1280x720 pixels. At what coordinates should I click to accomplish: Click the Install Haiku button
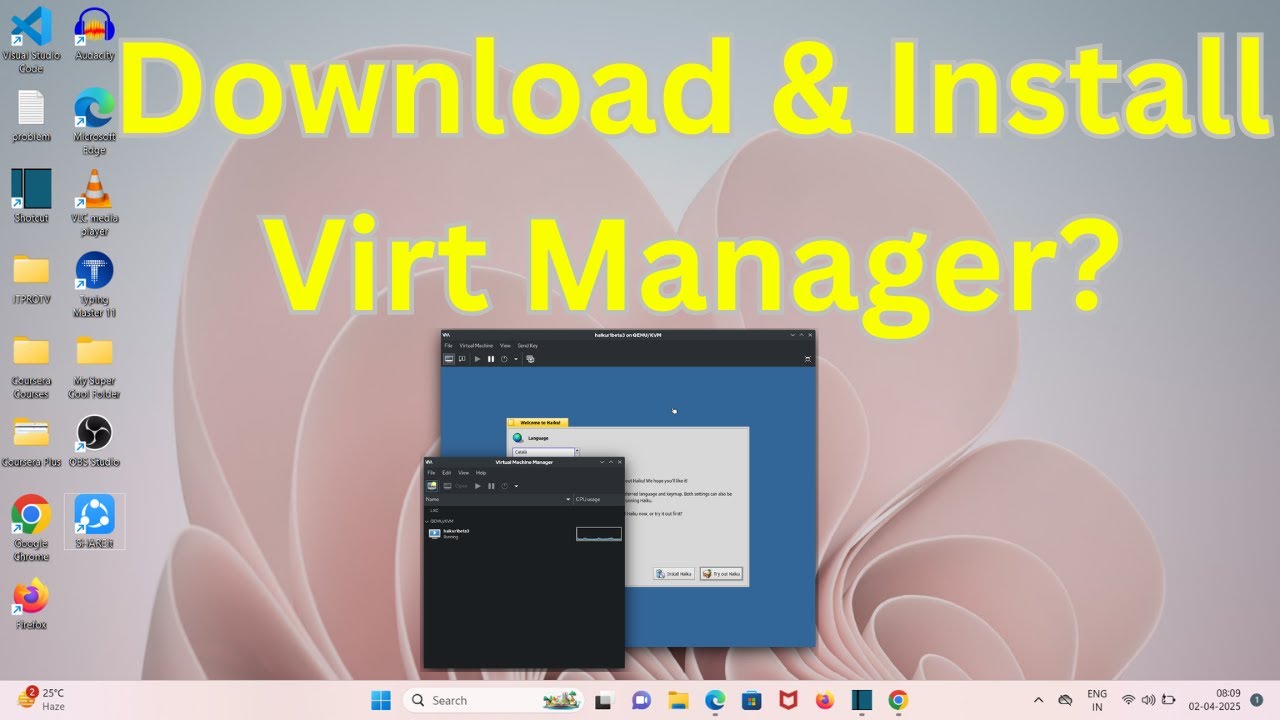[x=675, y=574]
